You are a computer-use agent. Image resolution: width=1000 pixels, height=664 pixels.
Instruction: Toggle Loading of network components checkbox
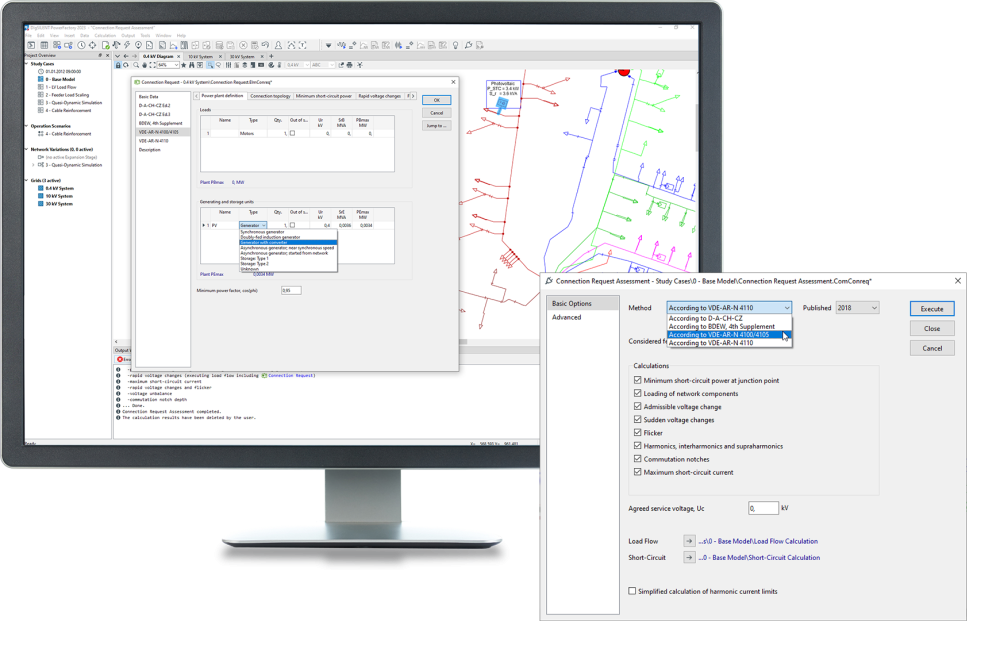click(637, 394)
